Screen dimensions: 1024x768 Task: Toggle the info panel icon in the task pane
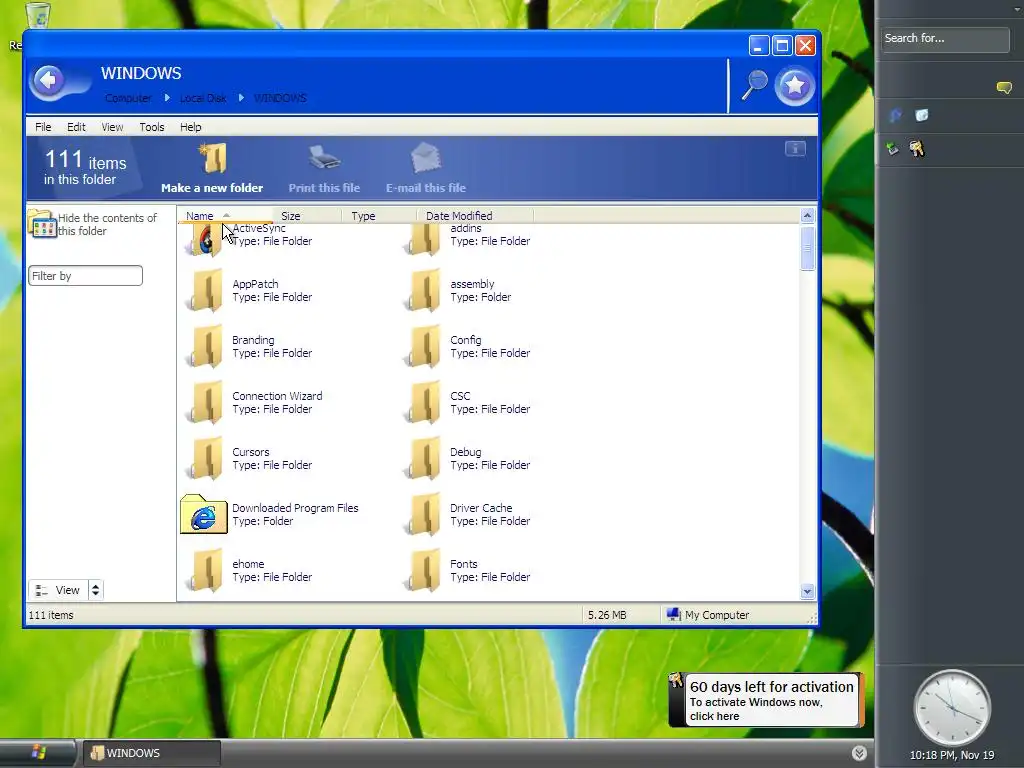[x=795, y=149]
